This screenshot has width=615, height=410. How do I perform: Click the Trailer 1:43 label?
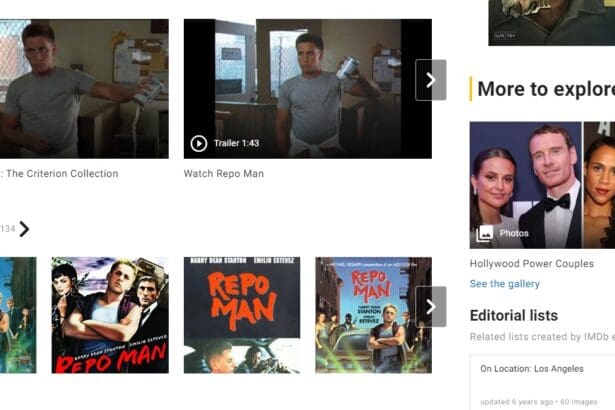coord(236,143)
